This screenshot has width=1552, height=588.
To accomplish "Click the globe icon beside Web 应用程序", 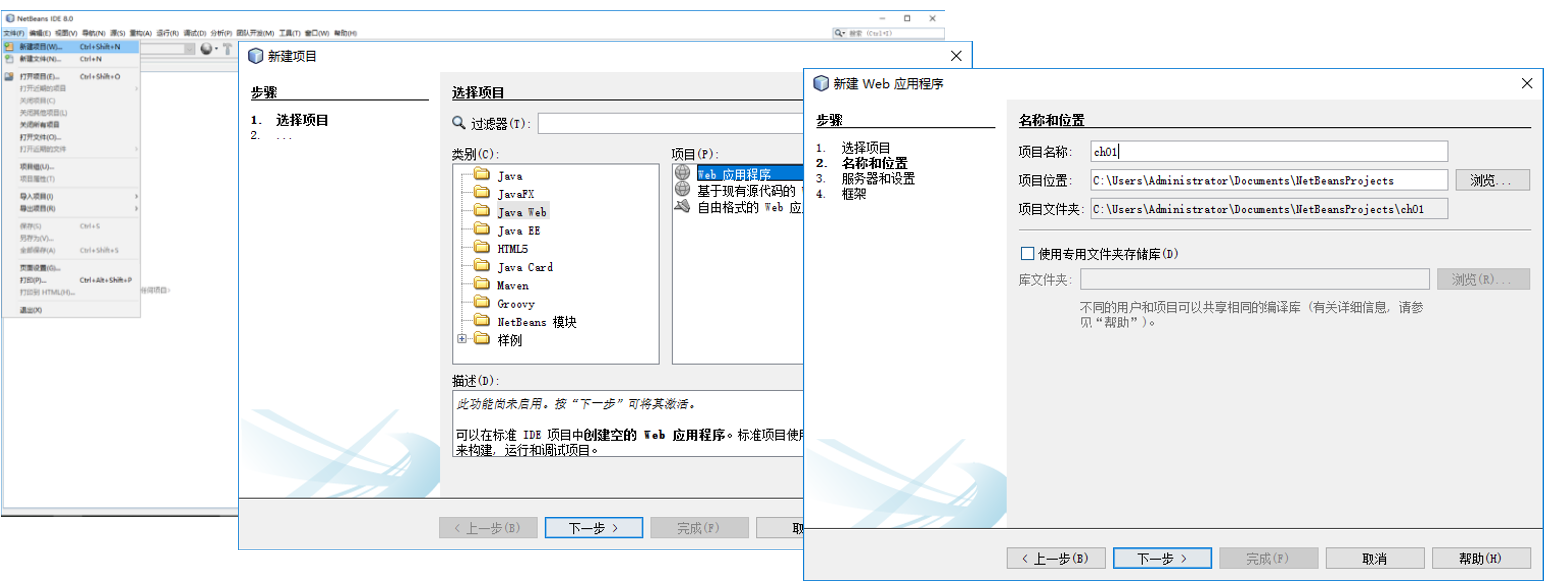I will tap(683, 173).
